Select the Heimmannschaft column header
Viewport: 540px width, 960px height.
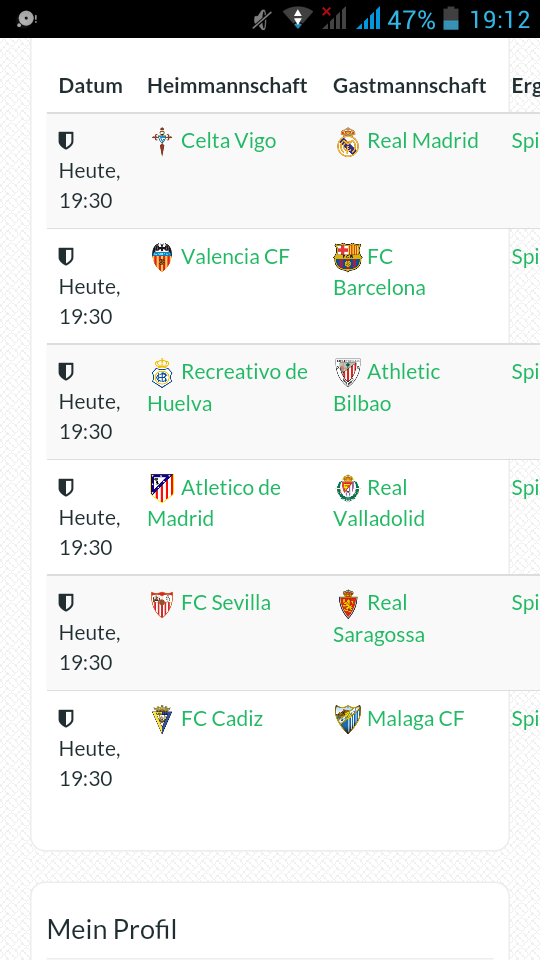227,86
